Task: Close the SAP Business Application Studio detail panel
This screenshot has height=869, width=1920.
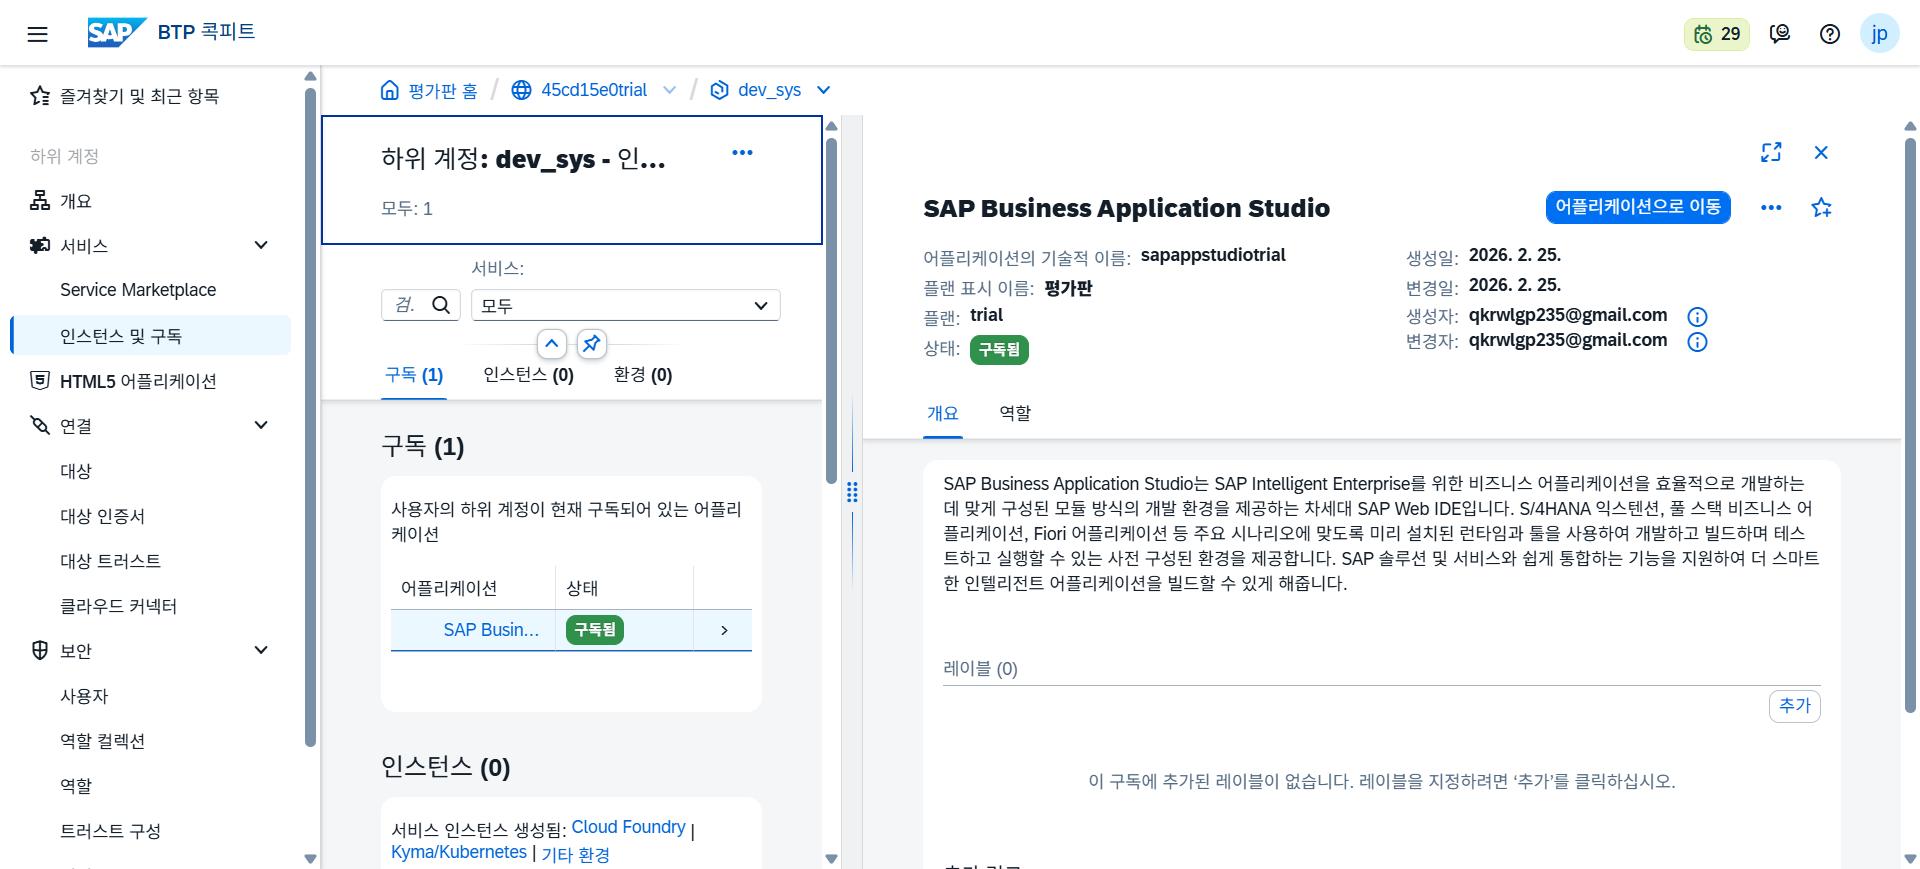Action: click(1821, 152)
